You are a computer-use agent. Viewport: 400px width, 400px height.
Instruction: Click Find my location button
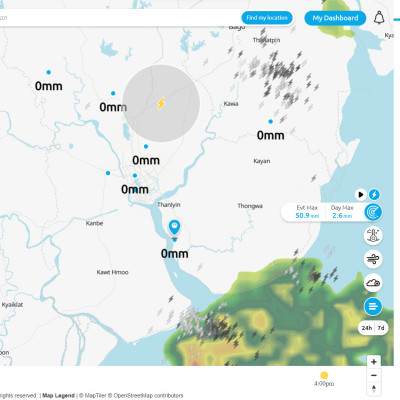(267, 18)
